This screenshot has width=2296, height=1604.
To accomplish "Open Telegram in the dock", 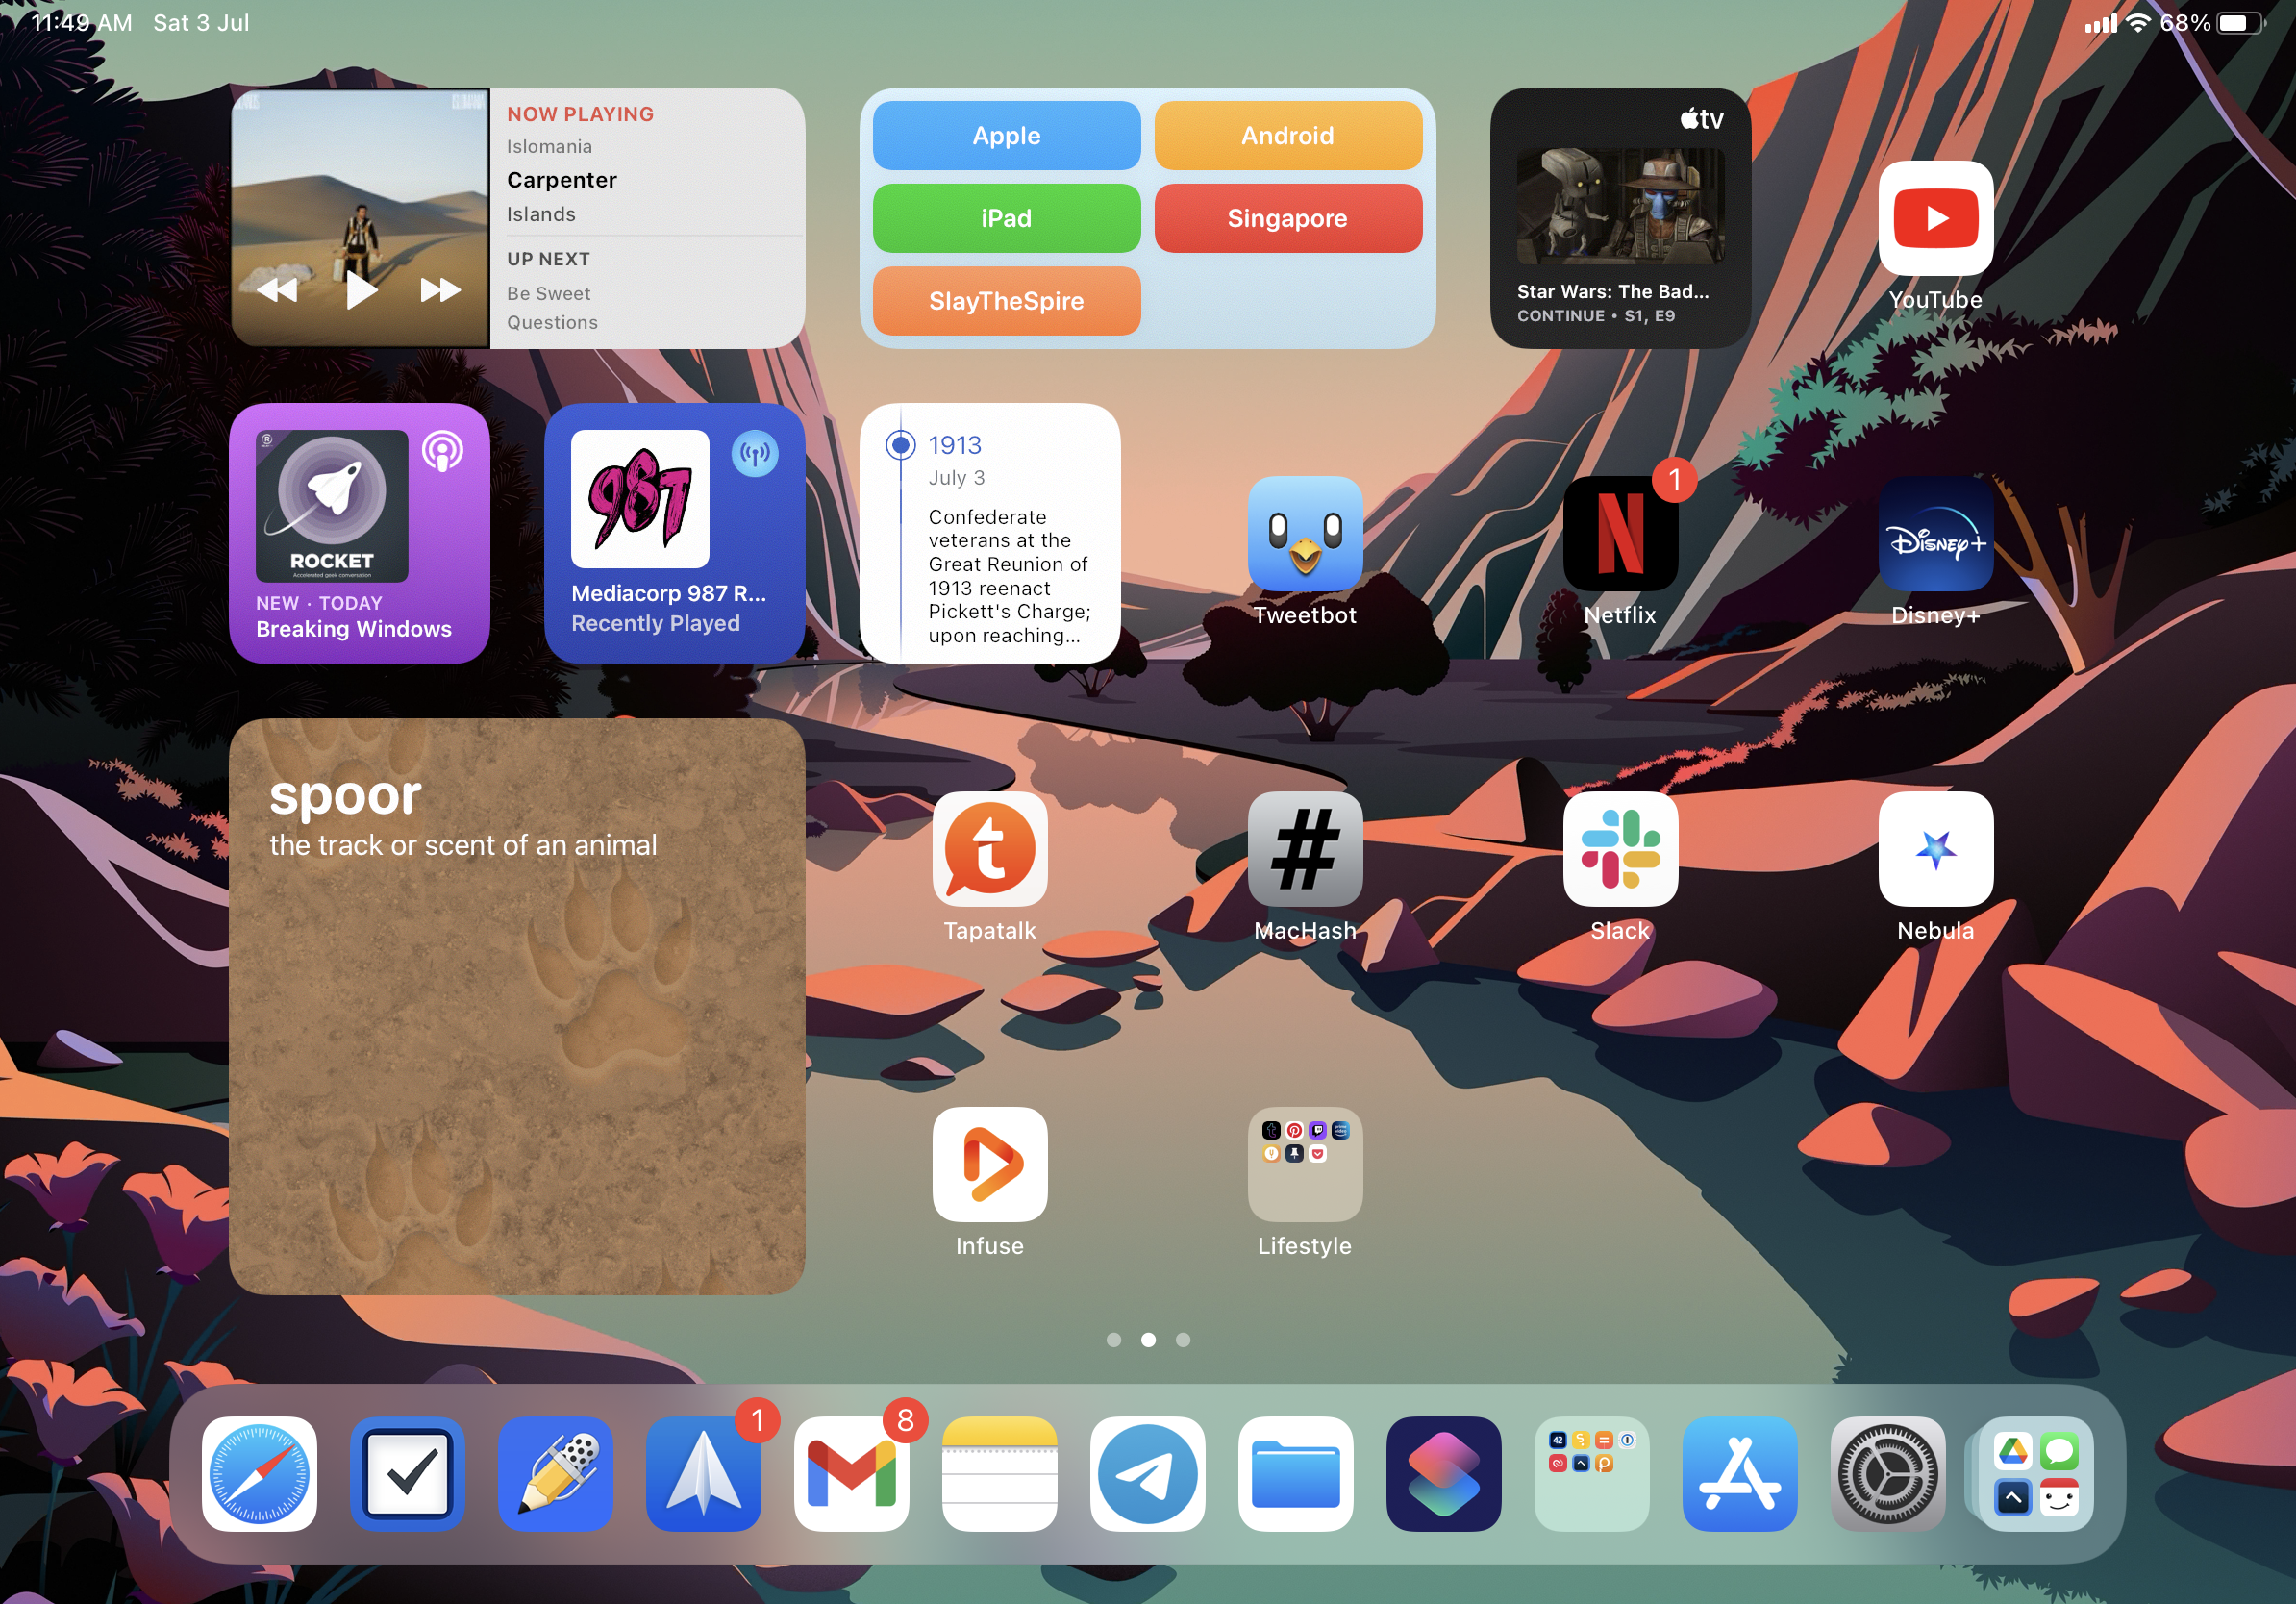I will coord(1147,1473).
